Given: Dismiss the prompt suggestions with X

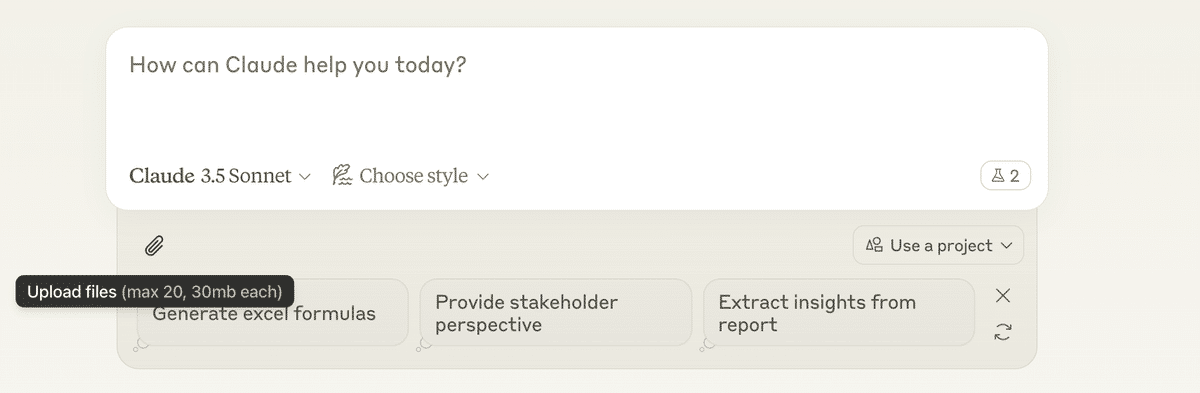Looking at the screenshot, I should pos(1003,295).
